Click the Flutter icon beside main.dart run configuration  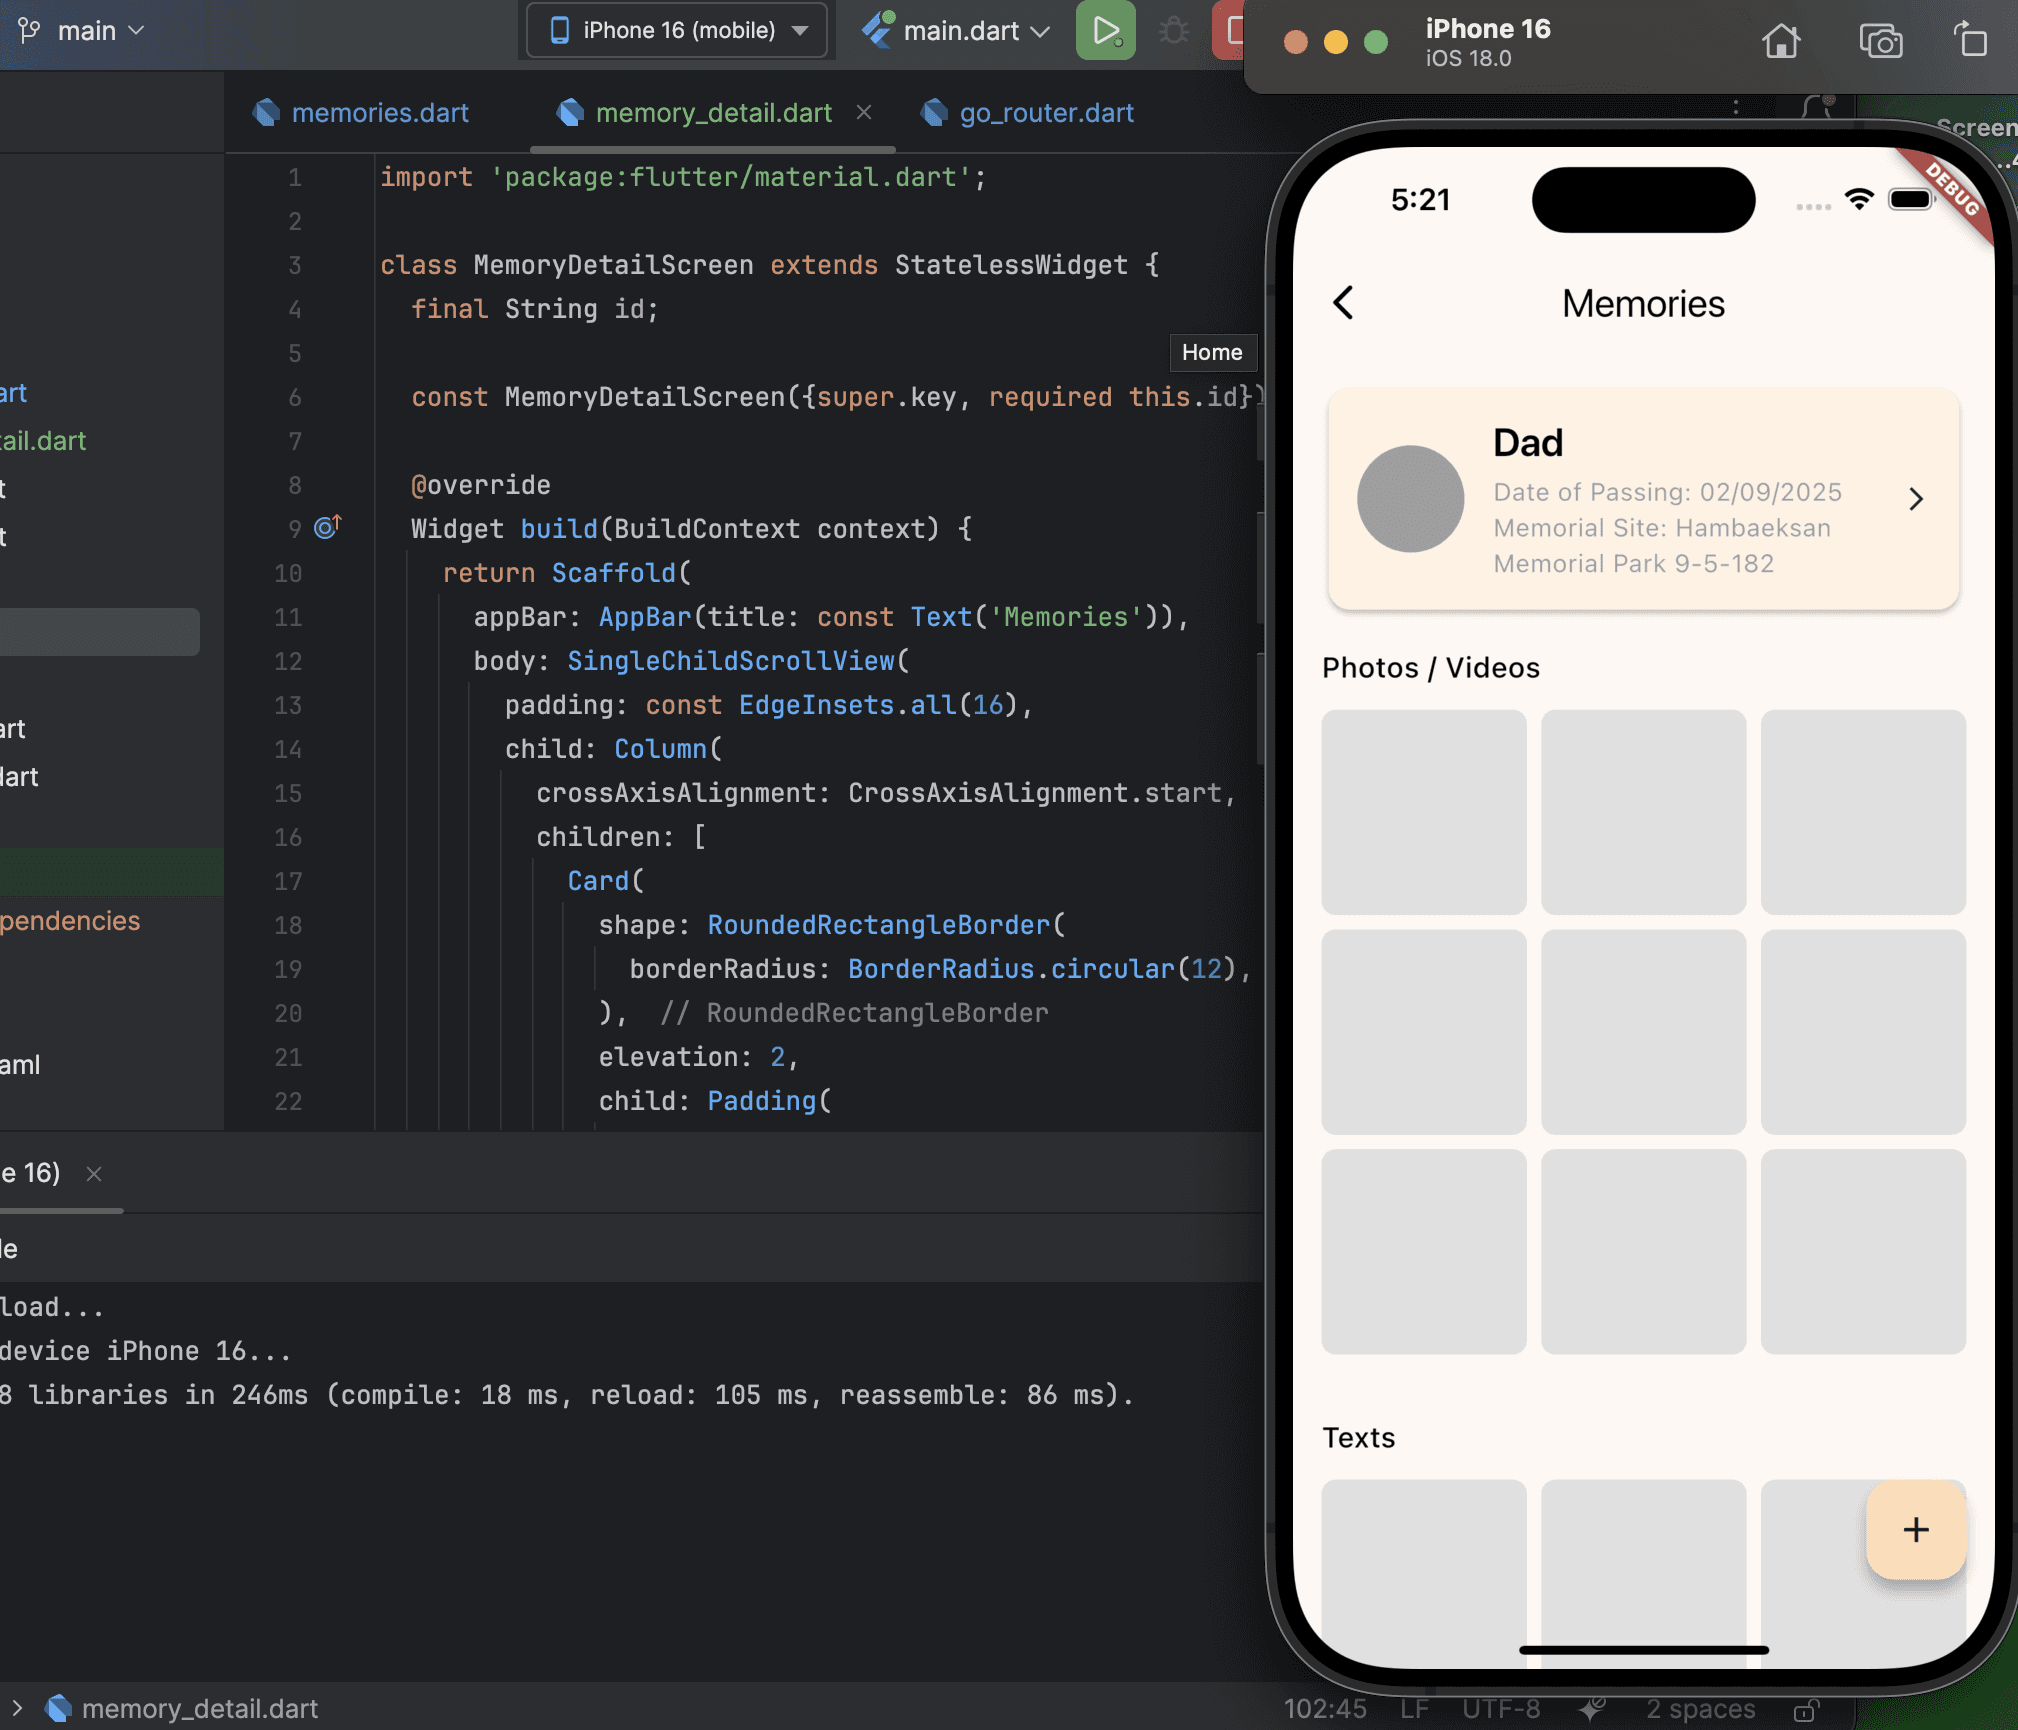coord(877,30)
